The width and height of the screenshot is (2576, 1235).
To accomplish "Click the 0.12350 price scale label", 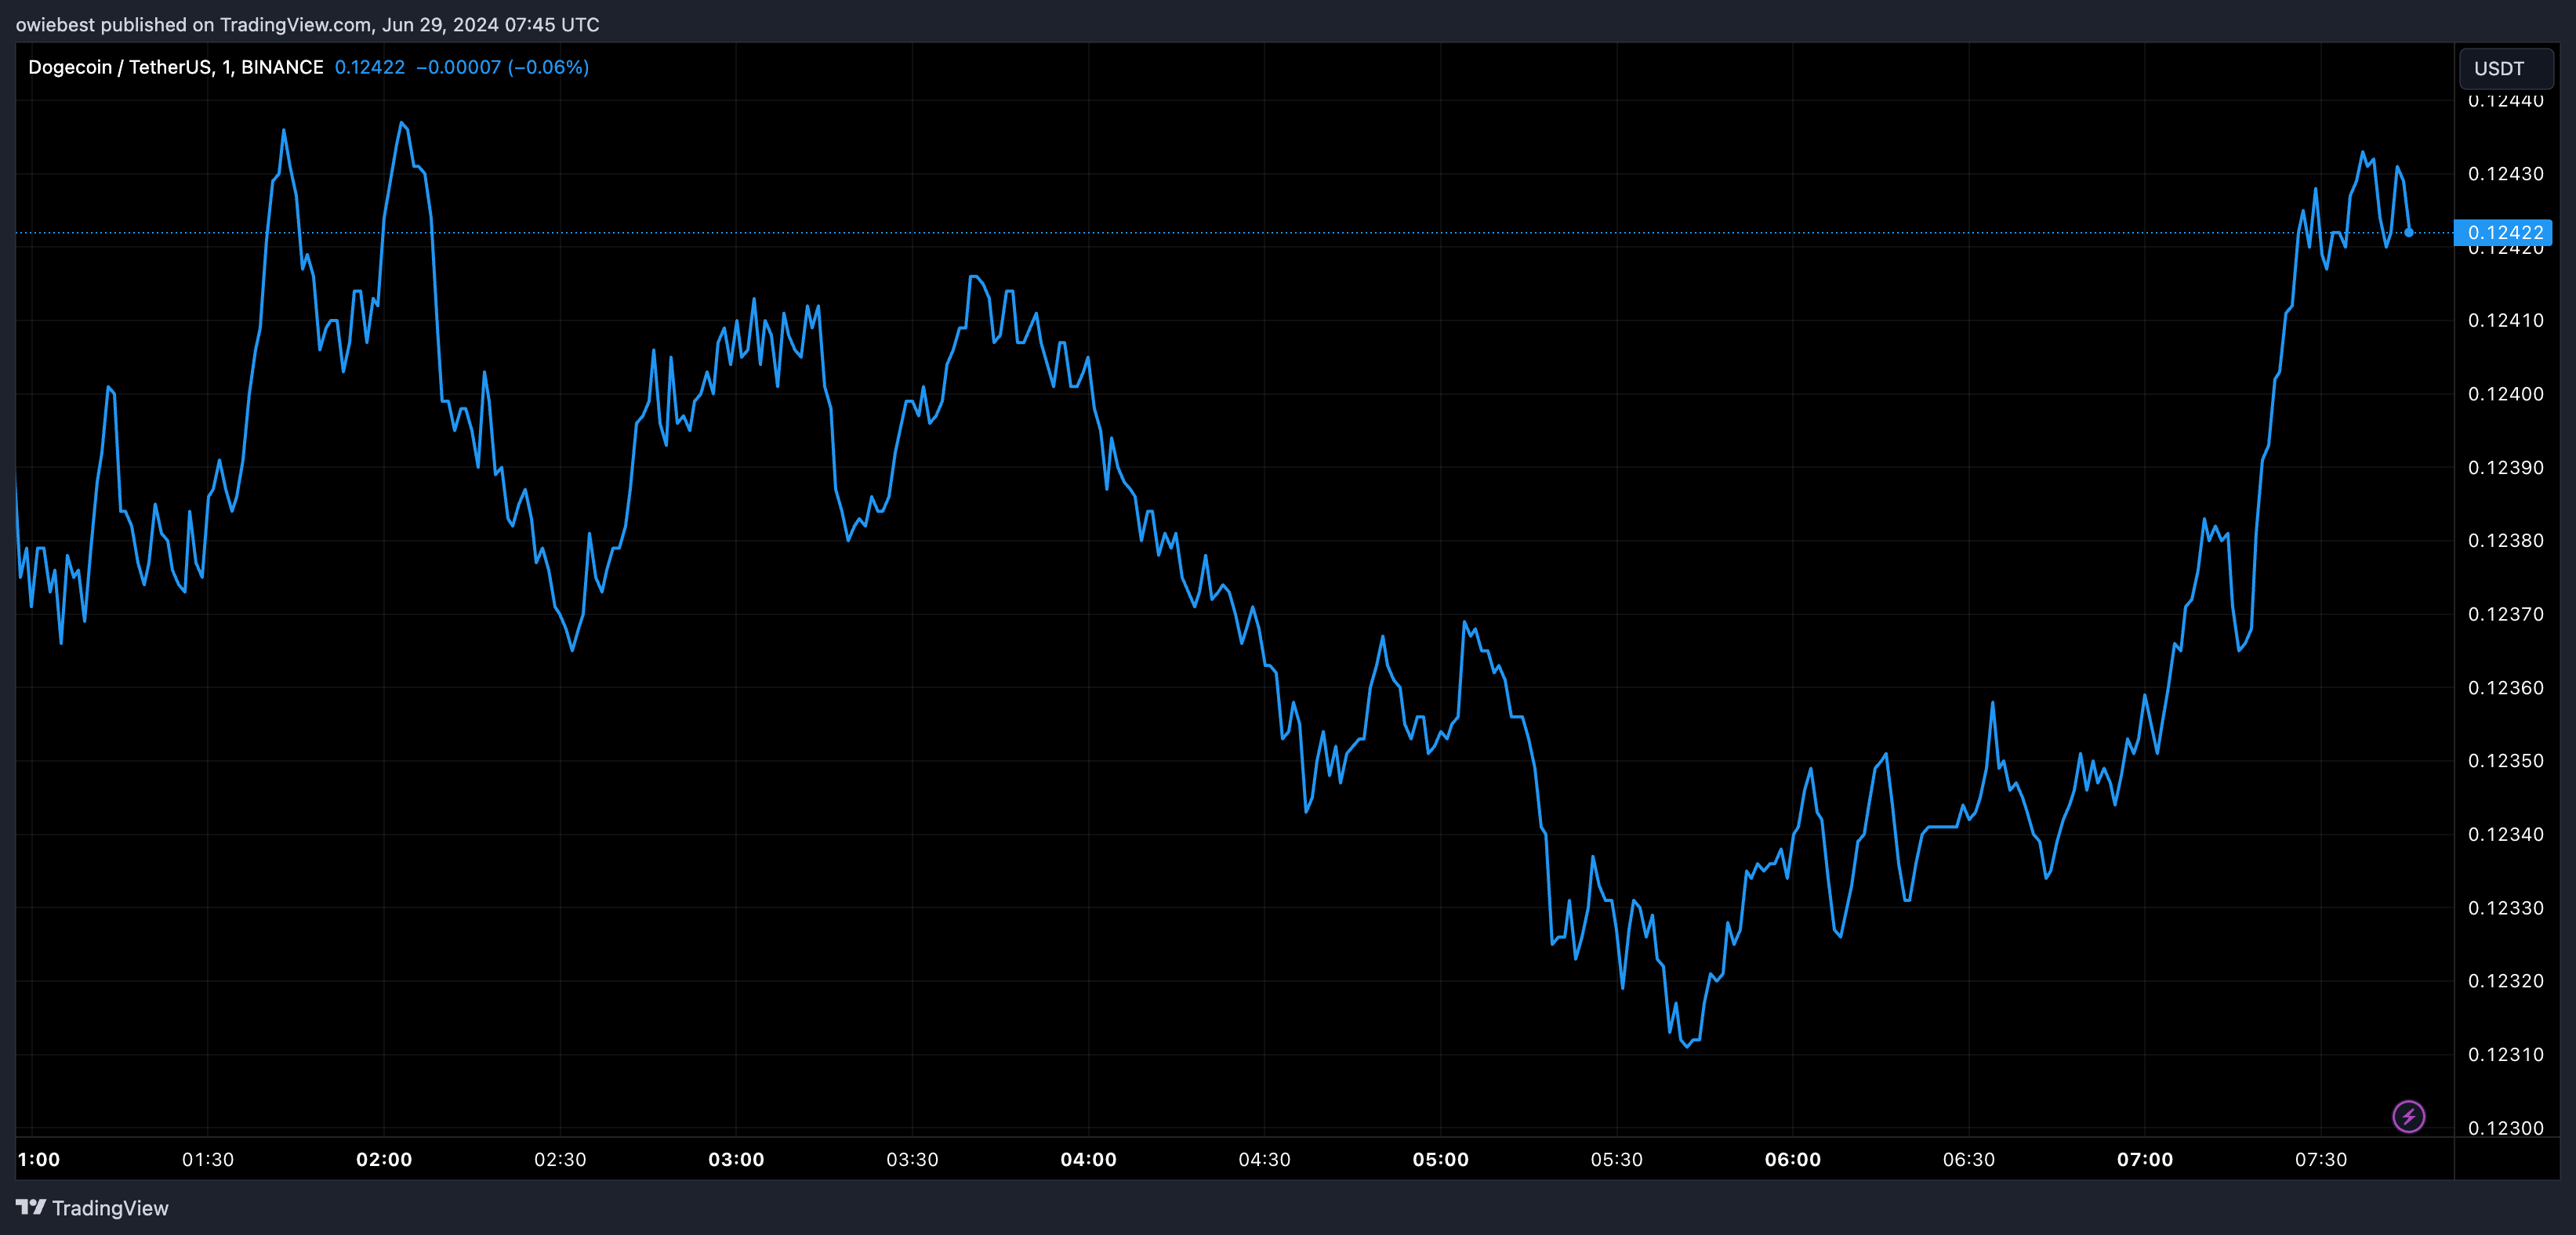I will tap(2505, 761).
